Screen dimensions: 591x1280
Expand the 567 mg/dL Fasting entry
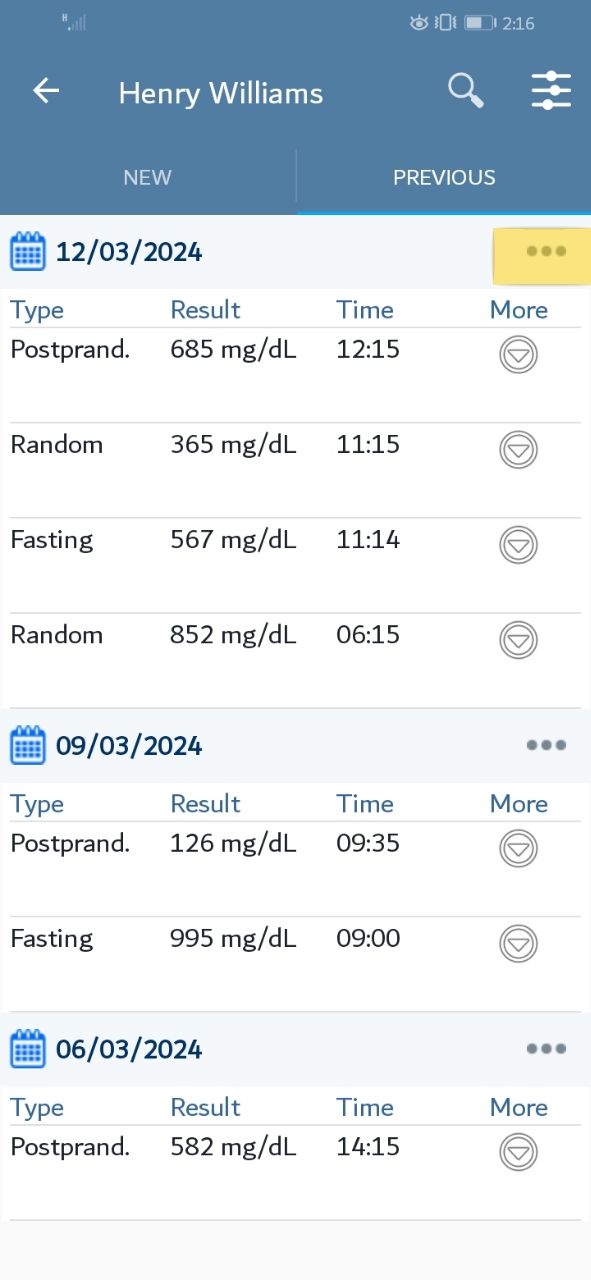coord(518,544)
